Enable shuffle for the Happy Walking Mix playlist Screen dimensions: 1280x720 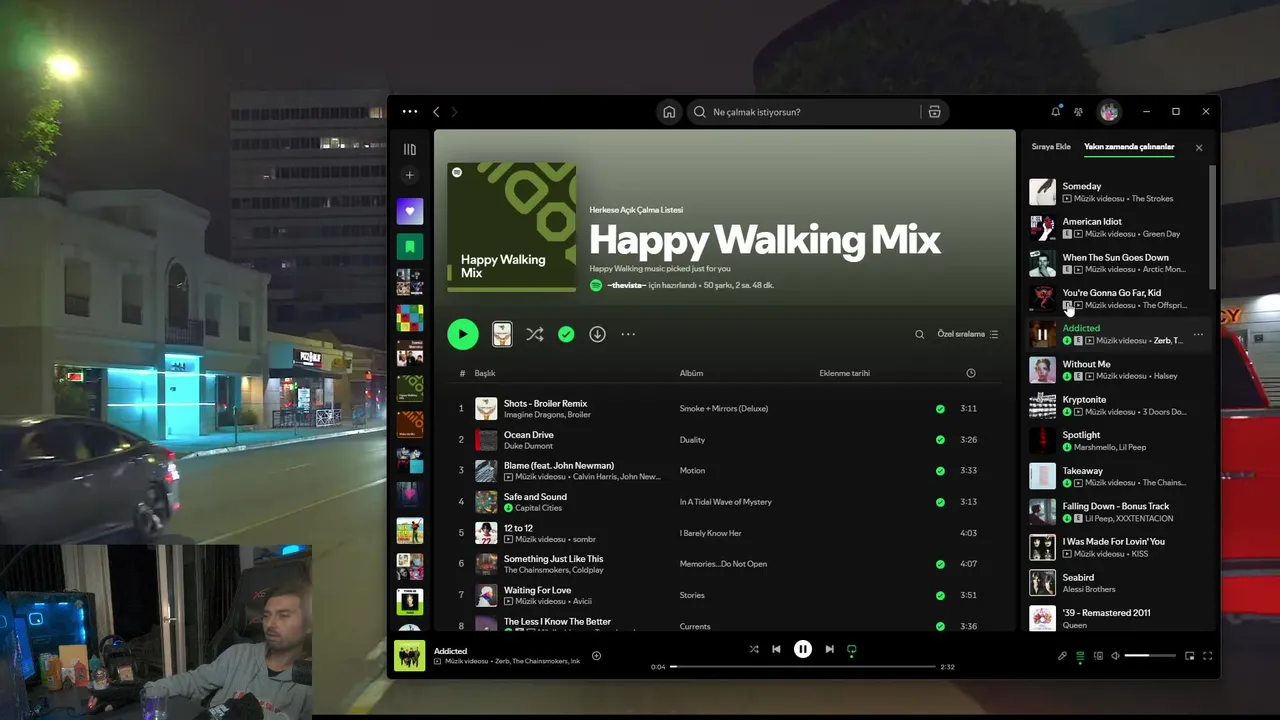(x=535, y=334)
